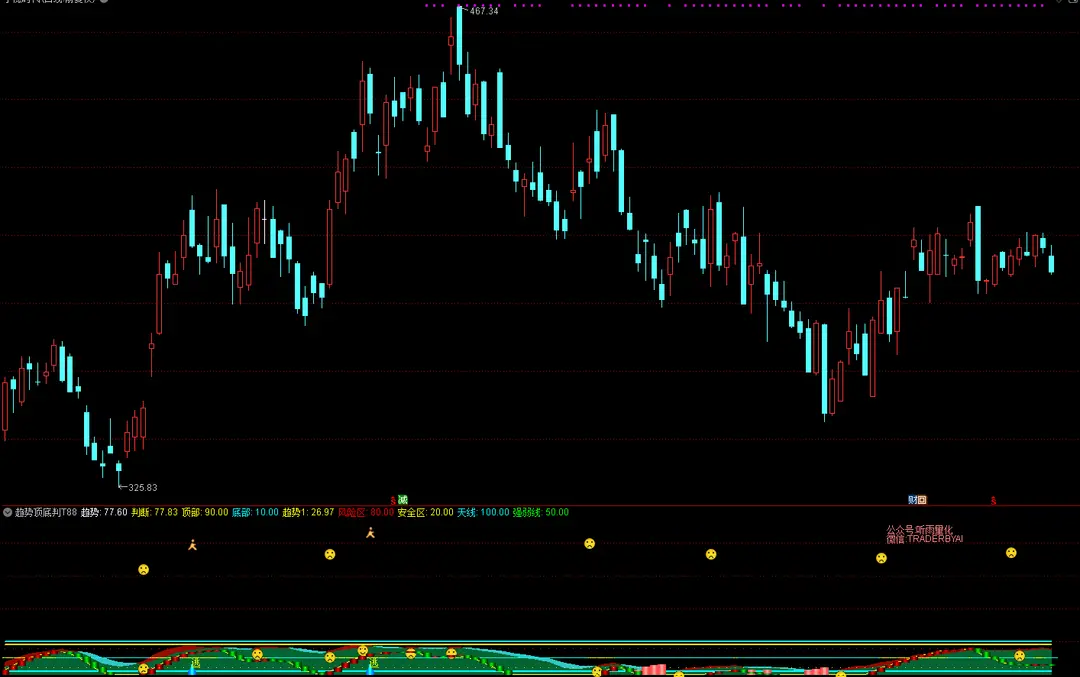
Task: Click the left running-man signal icon
Action: (x=193, y=545)
